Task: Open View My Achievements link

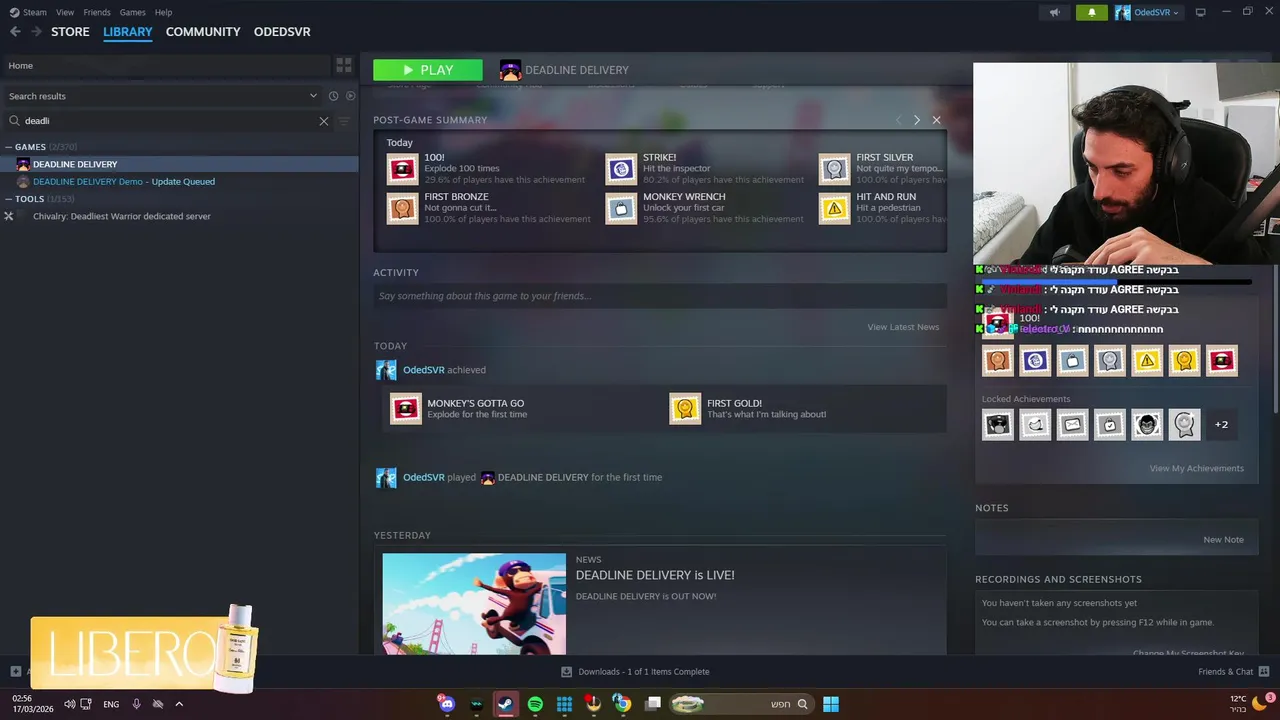Action: [1196, 468]
